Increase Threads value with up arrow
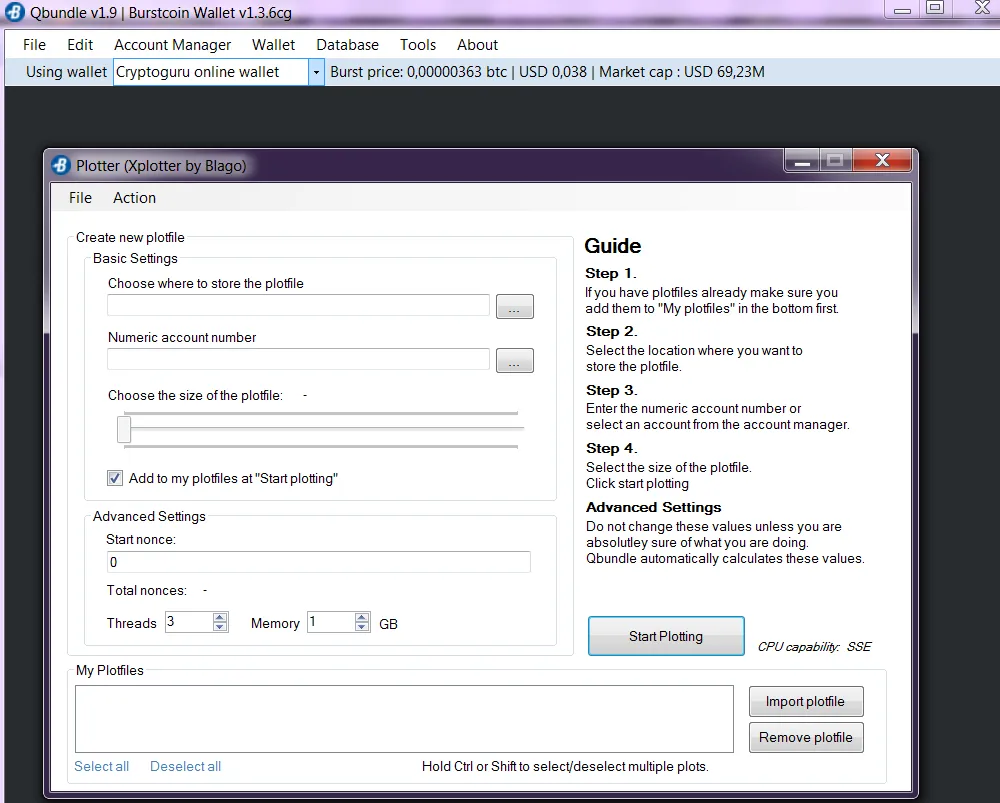This screenshot has height=803, width=1000. coord(220,617)
